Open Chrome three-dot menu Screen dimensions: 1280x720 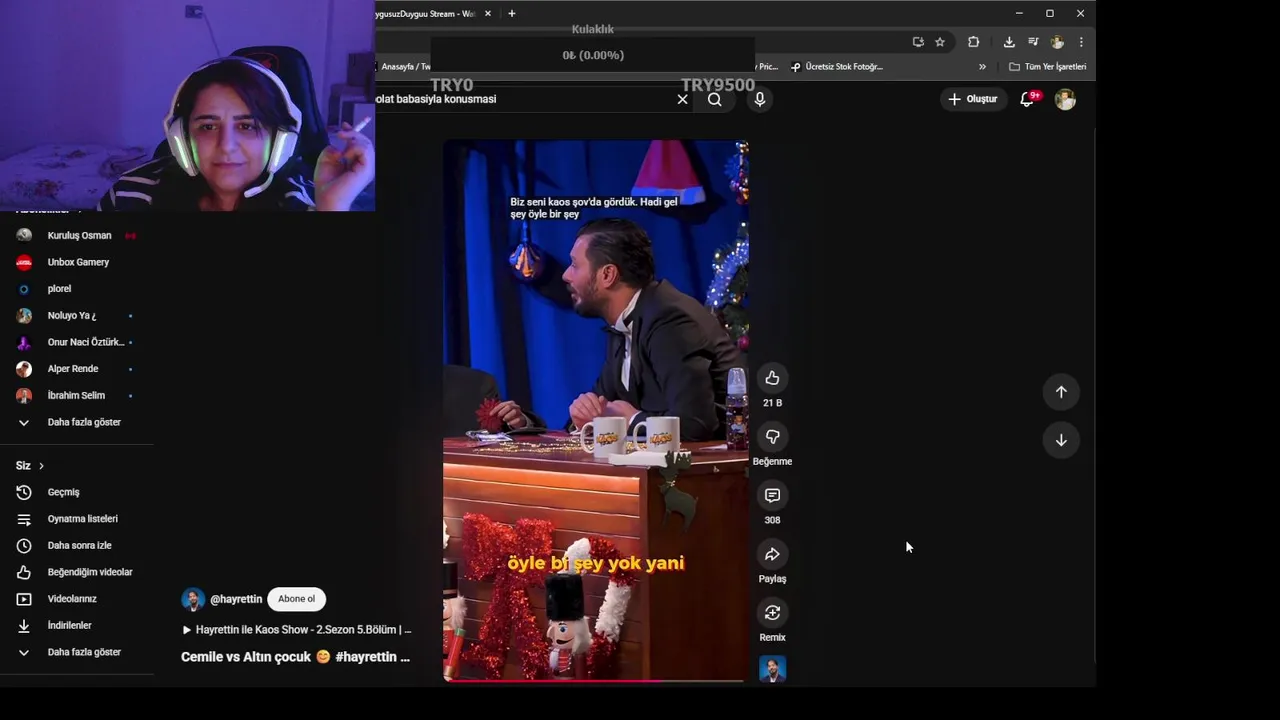(x=1081, y=42)
